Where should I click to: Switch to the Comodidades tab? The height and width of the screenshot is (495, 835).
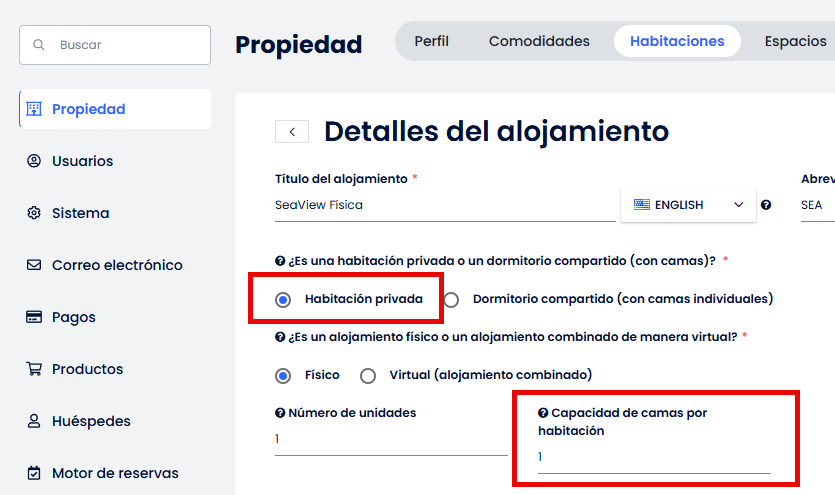pyautogui.click(x=539, y=42)
